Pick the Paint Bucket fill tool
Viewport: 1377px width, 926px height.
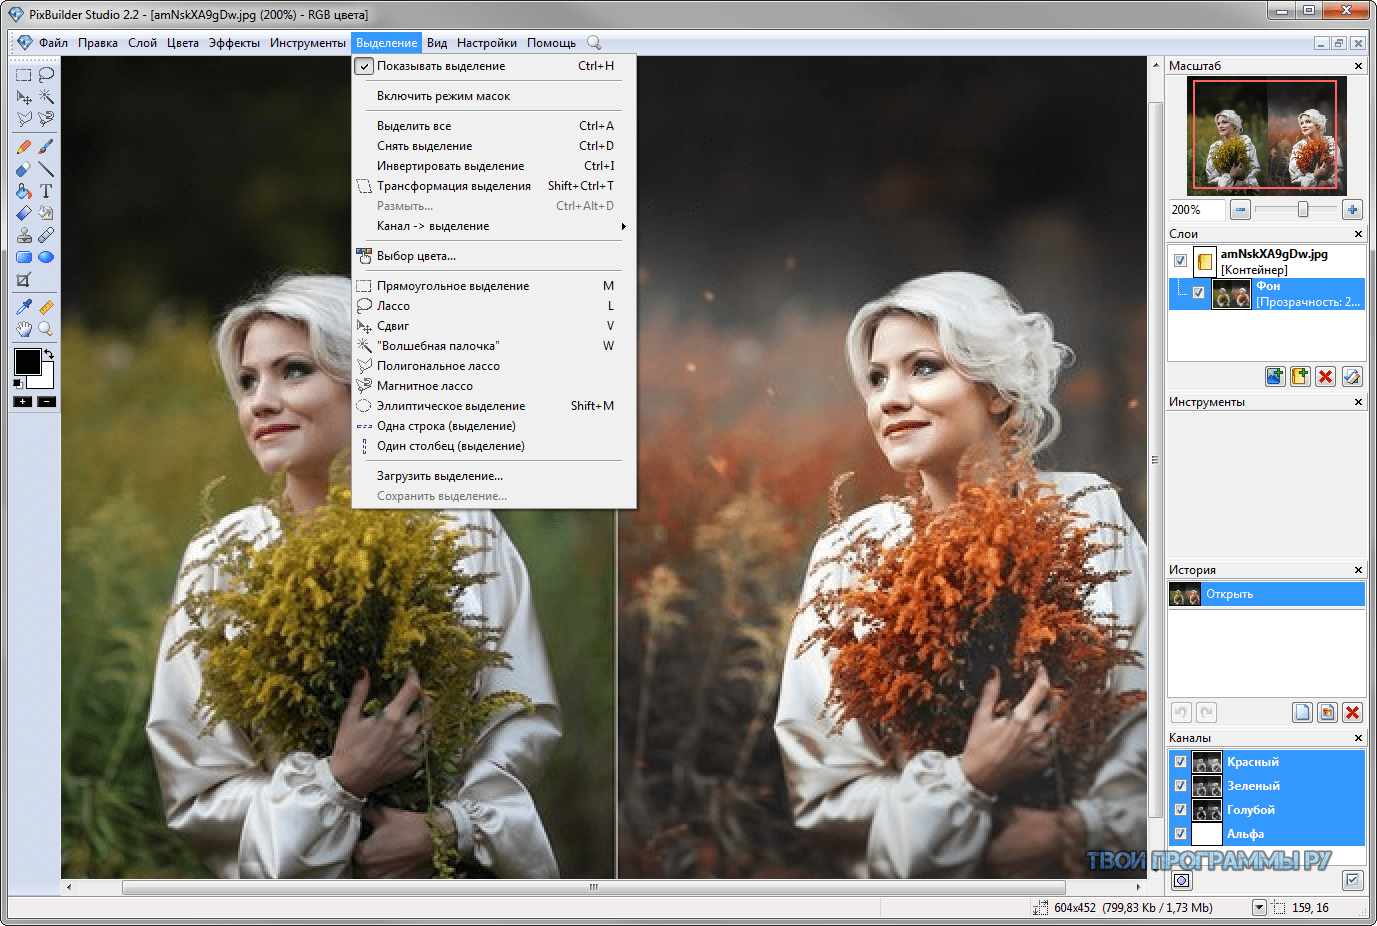click(x=24, y=191)
